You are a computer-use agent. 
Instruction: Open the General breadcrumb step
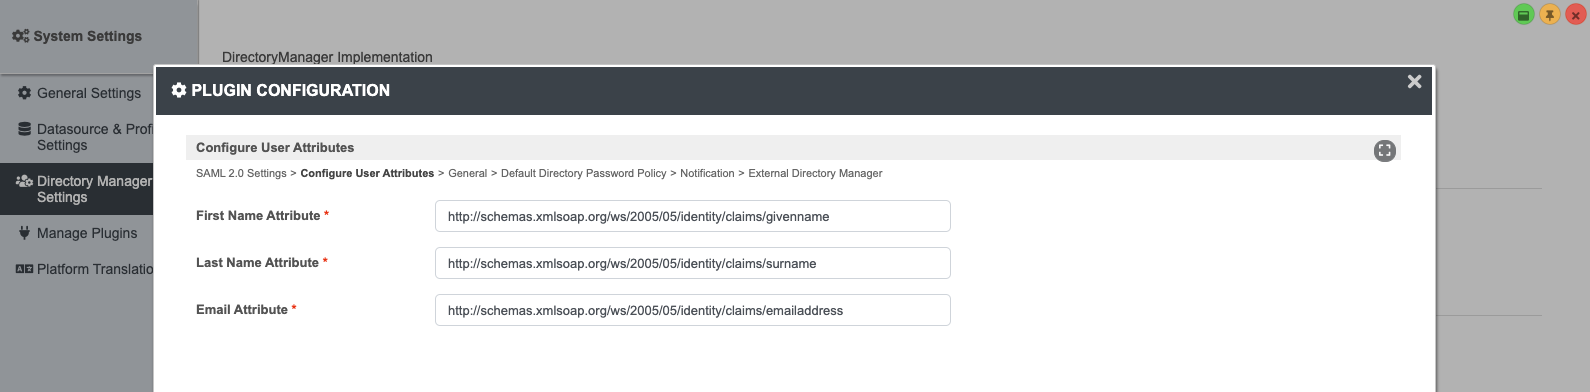point(467,173)
